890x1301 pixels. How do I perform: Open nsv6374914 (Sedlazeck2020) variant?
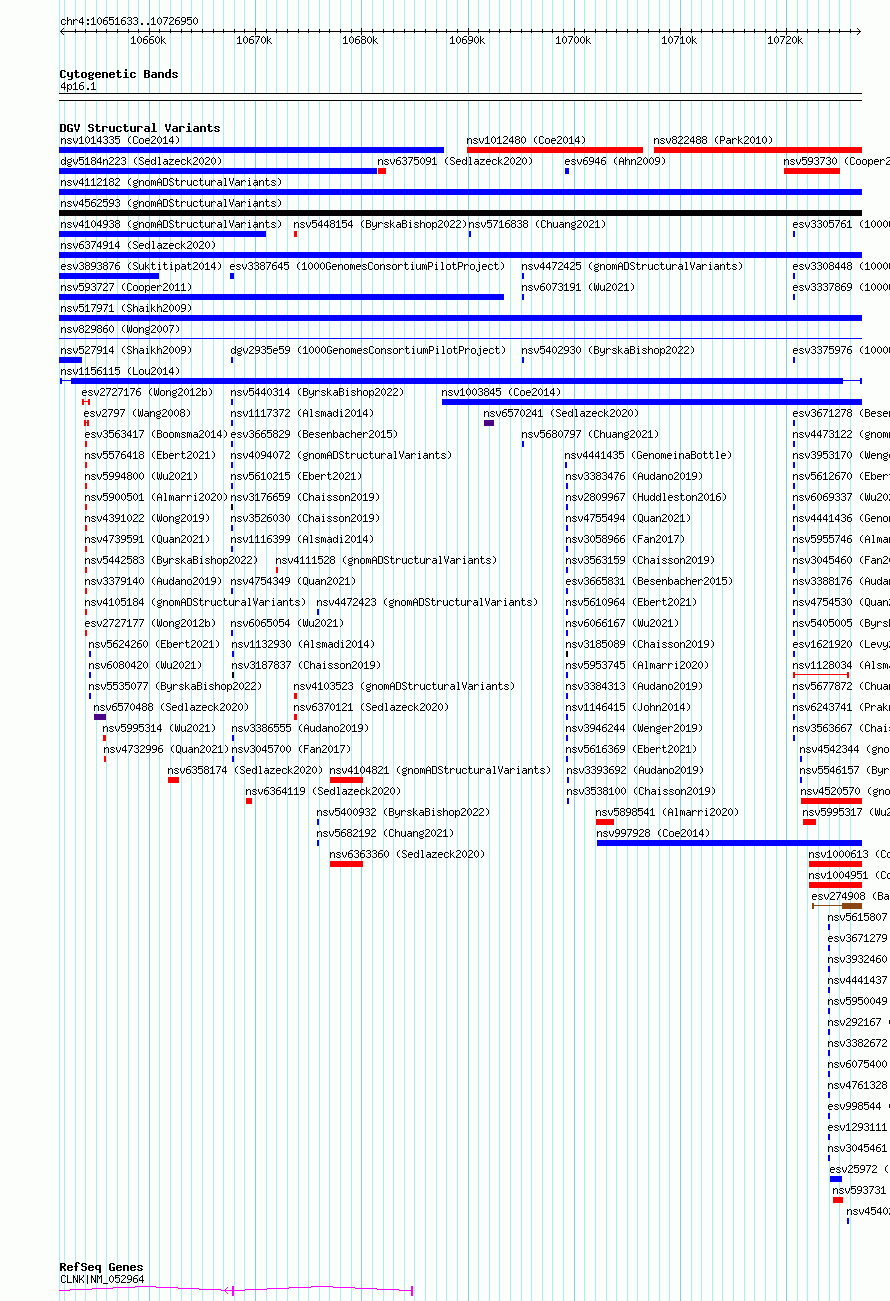point(138,245)
